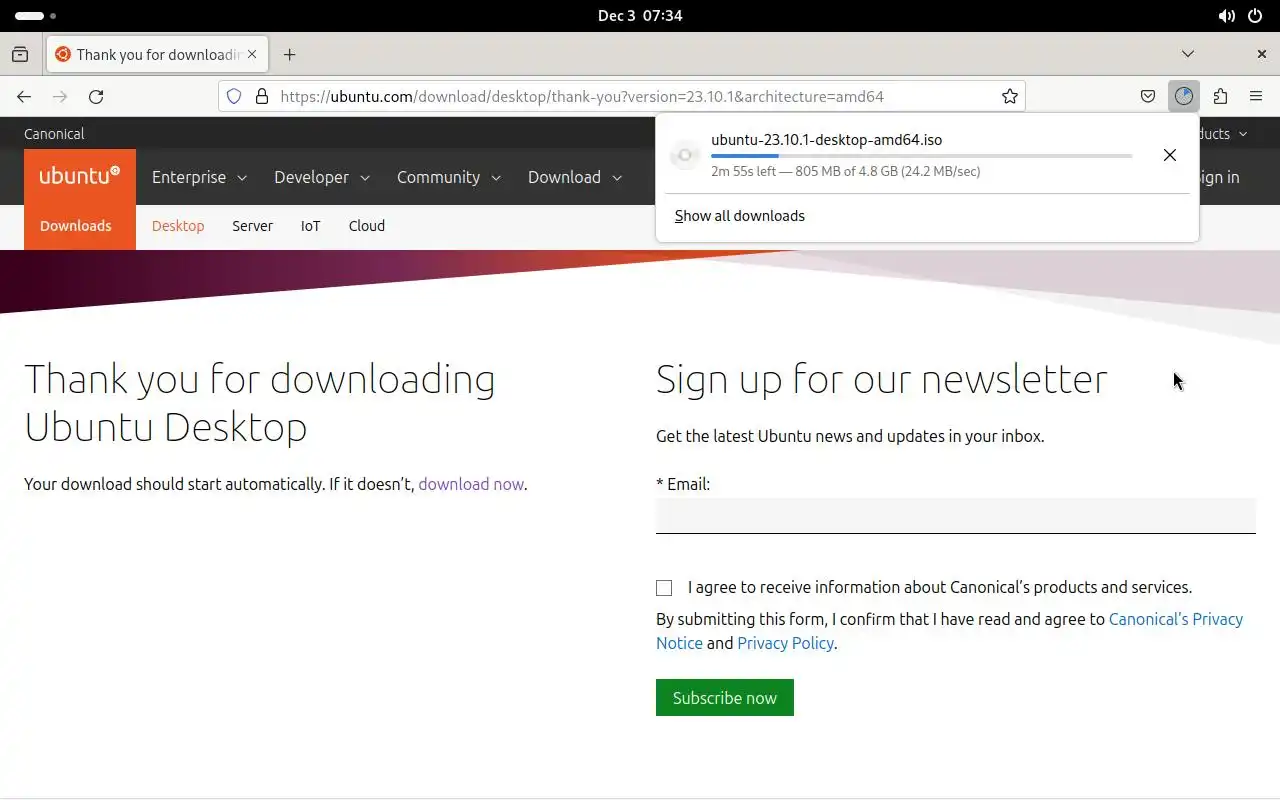Viewport: 1280px width, 800px height.
Task: Switch to the Server tab
Action: click(x=252, y=226)
